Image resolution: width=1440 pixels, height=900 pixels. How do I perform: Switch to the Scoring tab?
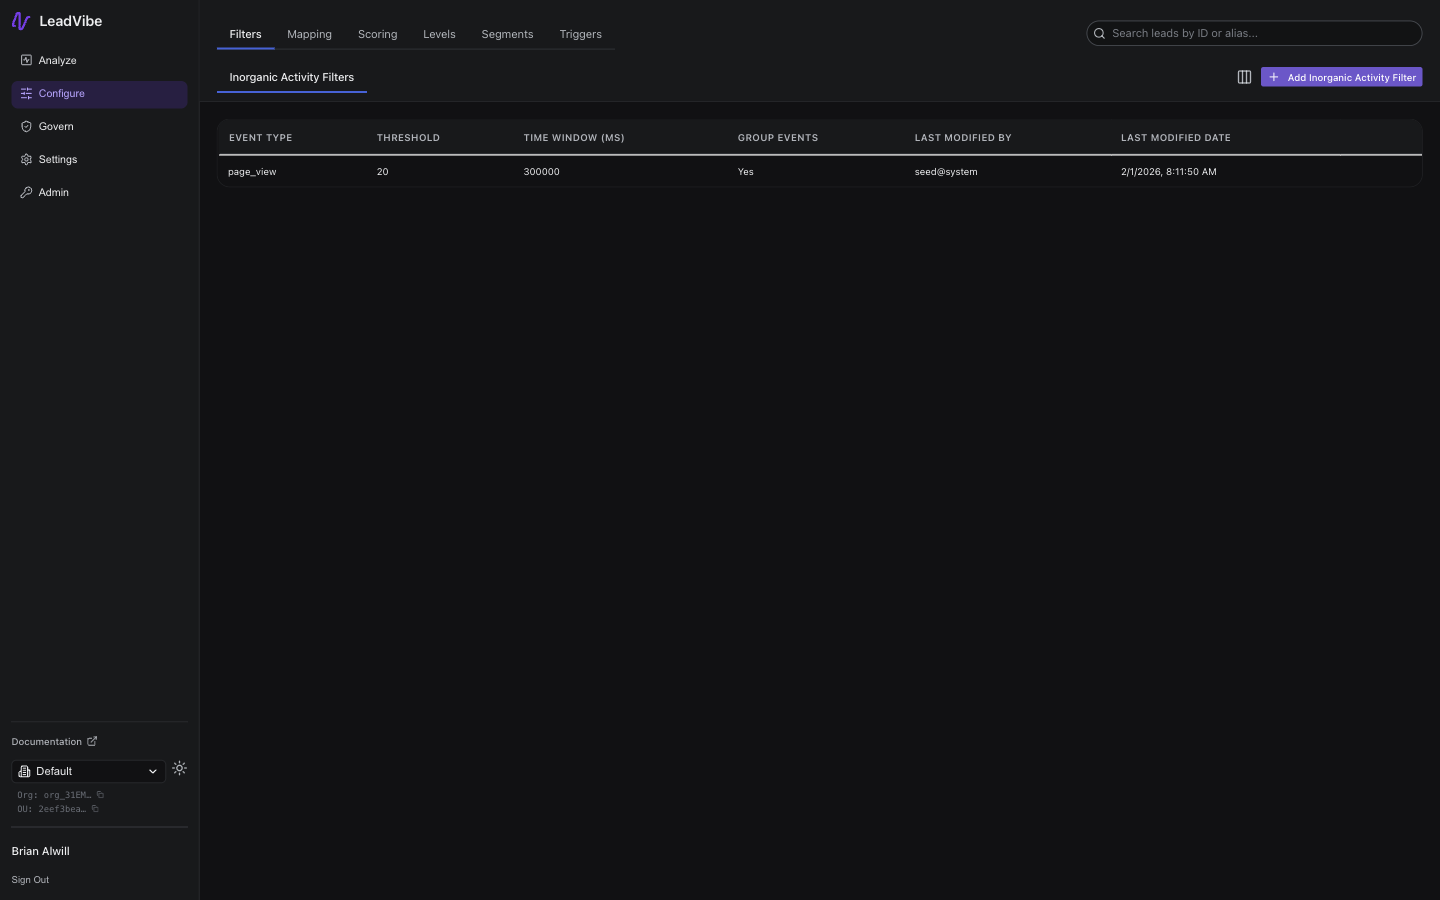coord(377,33)
